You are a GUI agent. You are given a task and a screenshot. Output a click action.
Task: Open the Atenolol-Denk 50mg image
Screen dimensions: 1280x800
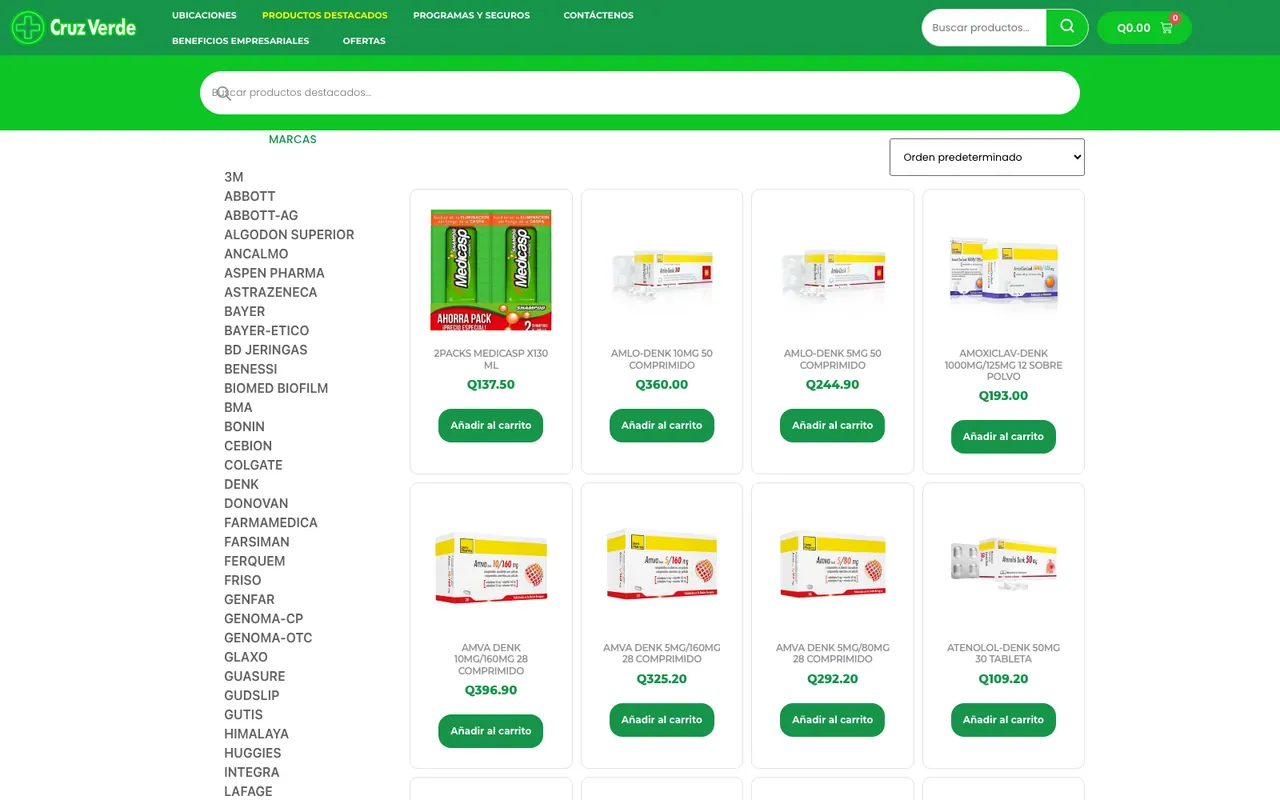tap(1003, 564)
